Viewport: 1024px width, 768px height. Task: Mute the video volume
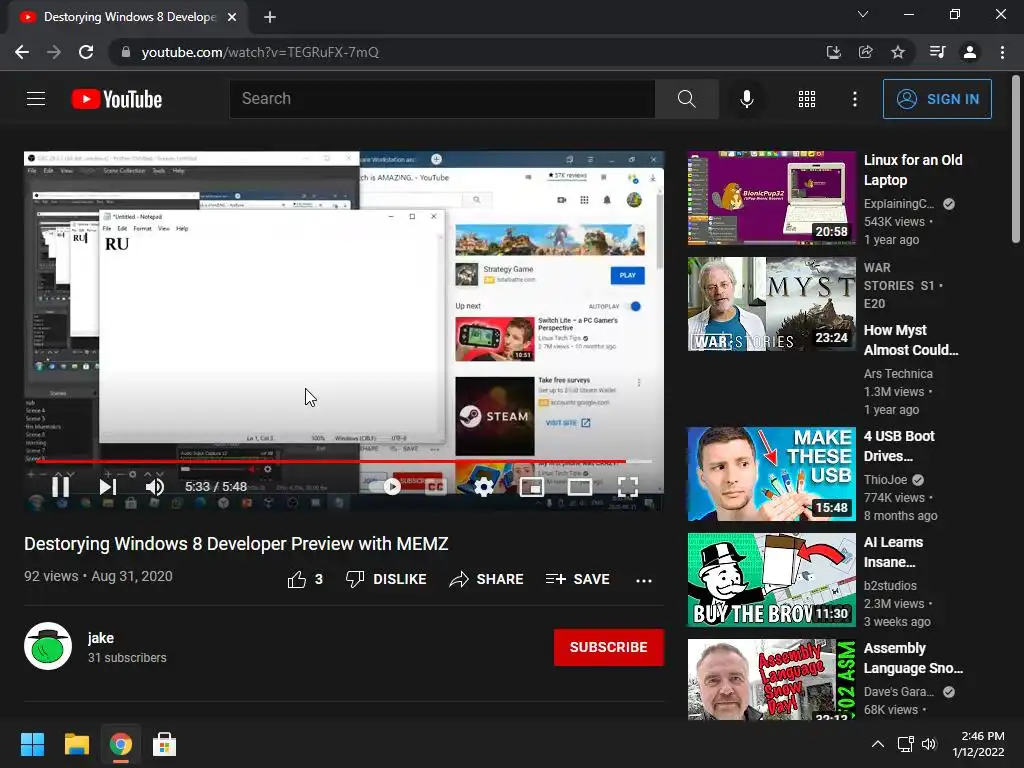point(155,487)
